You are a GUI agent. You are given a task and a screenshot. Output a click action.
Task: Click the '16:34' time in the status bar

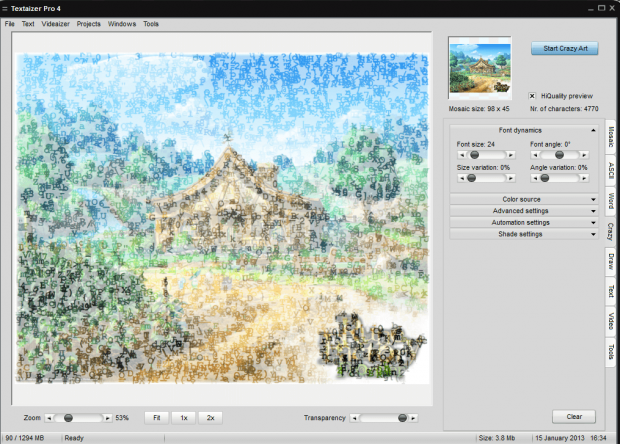598,438
